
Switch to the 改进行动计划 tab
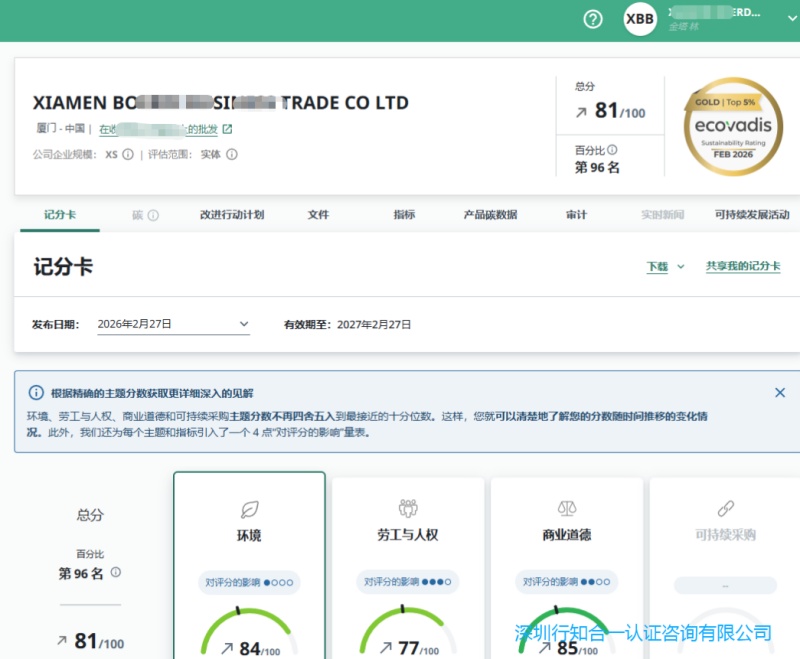232,215
